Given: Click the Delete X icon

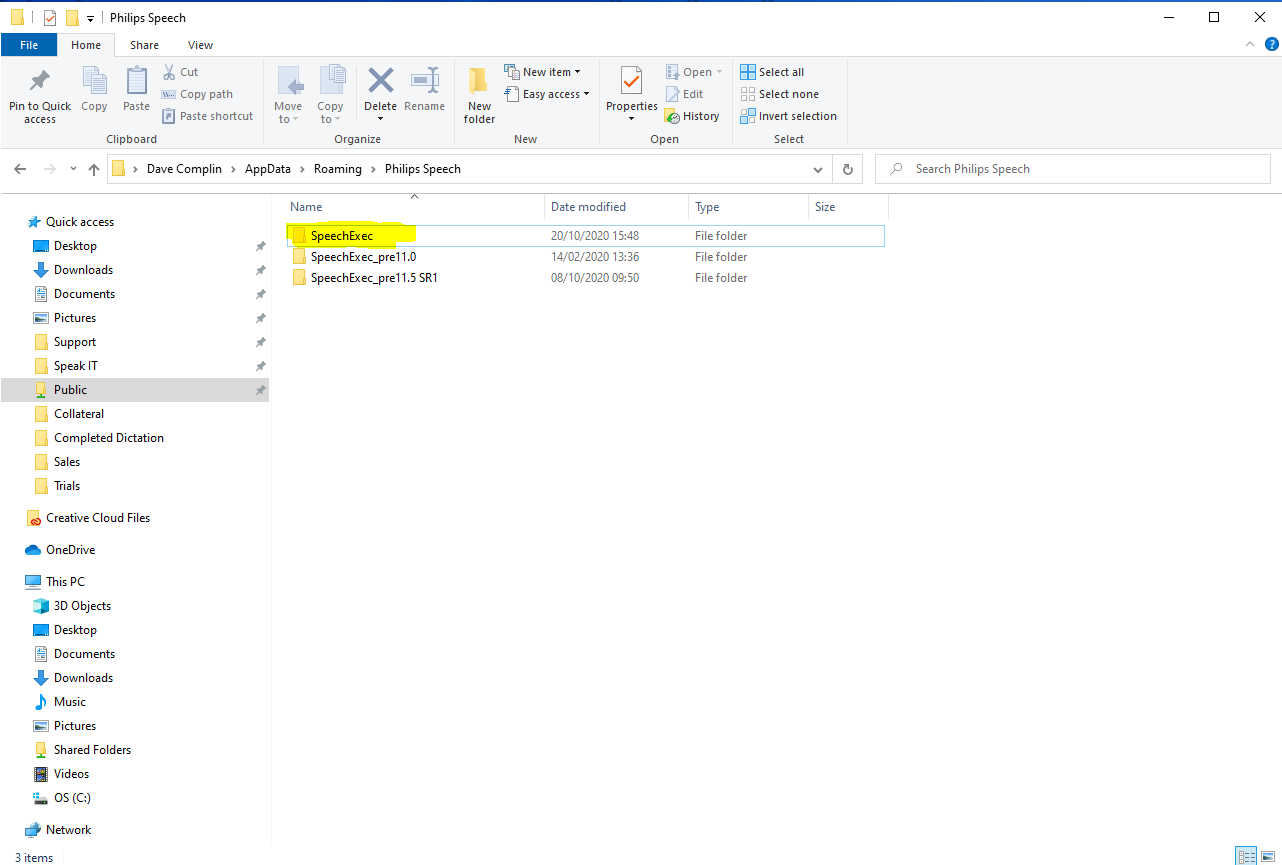Looking at the screenshot, I should 380,81.
